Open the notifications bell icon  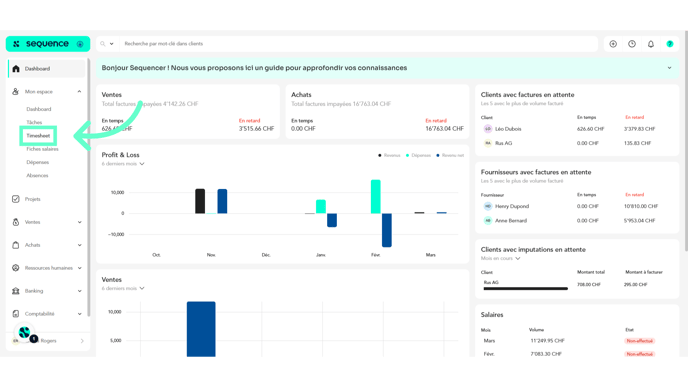(x=651, y=44)
